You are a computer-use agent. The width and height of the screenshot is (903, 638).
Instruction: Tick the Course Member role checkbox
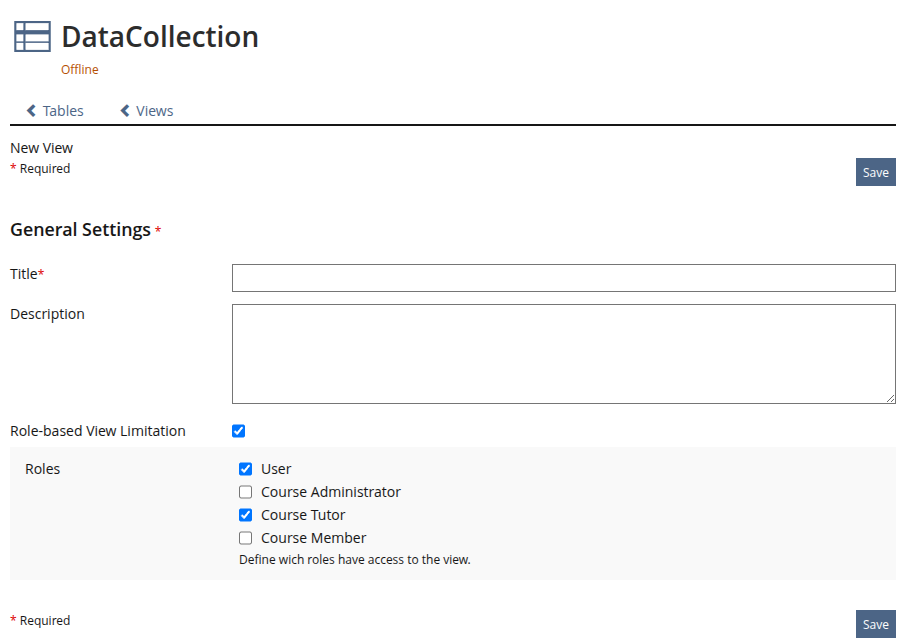point(246,538)
